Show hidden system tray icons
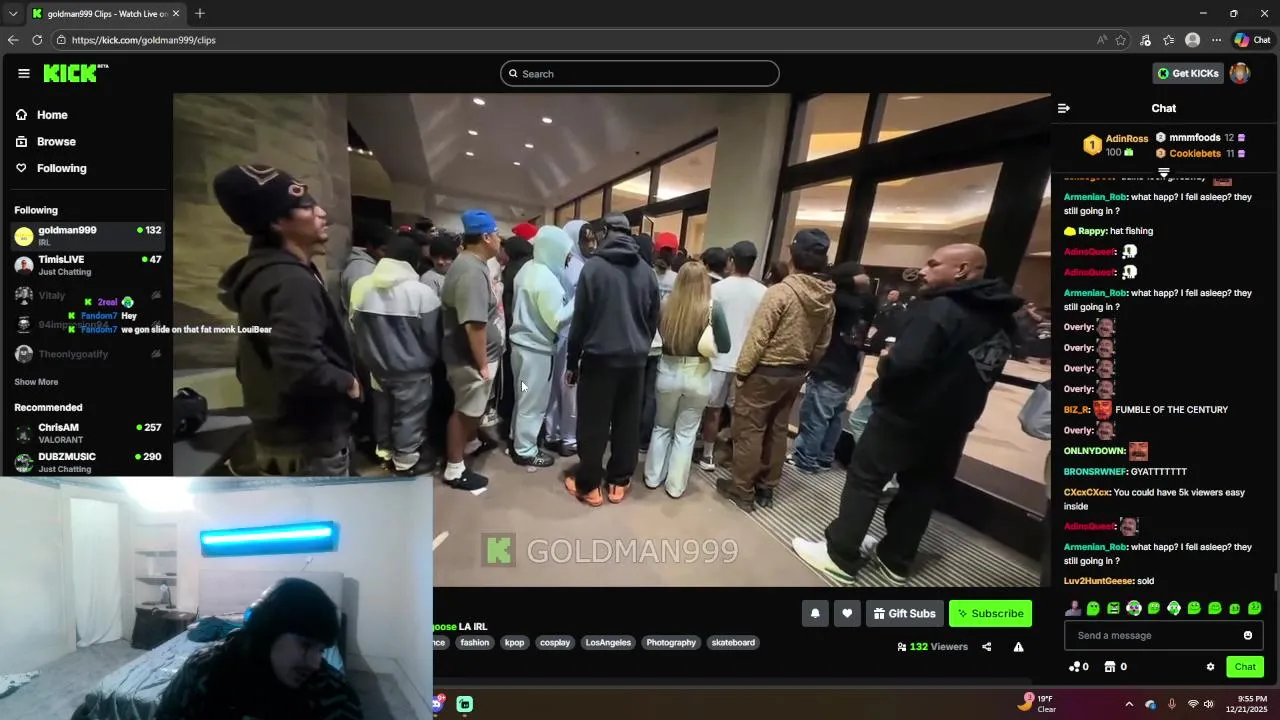Screen dimensions: 1280x720 click(x=1129, y=704)
